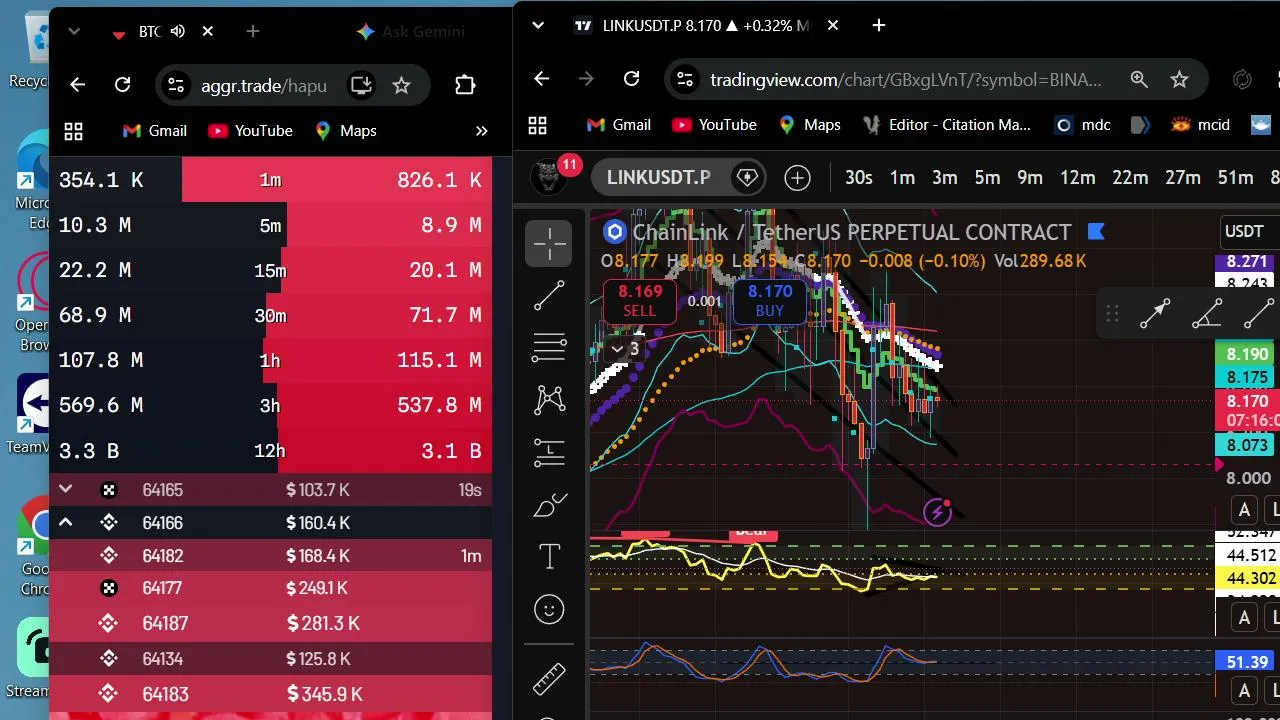Open apps grid in aggr.trade bookmarks bar

pyautogui.click(x=73, y=131)
